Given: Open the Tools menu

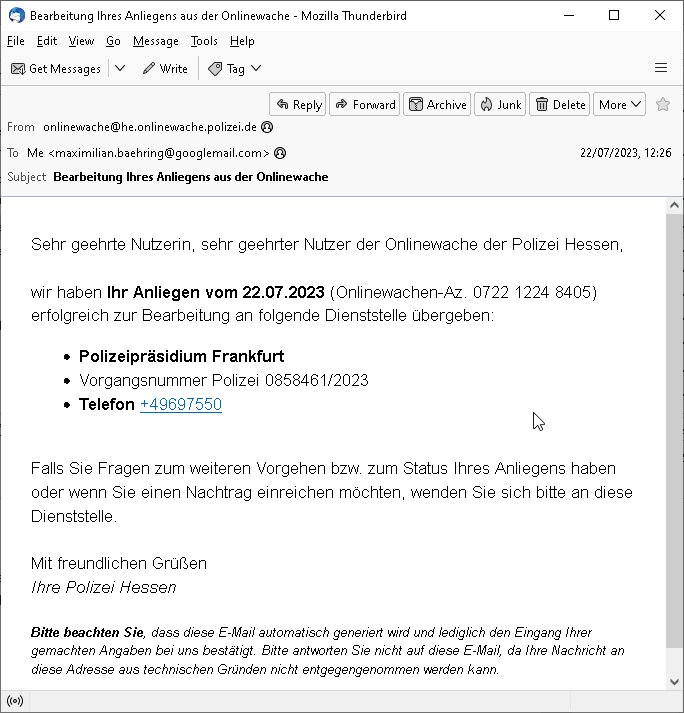Looking at the screenshot, I should pos(204,41).
